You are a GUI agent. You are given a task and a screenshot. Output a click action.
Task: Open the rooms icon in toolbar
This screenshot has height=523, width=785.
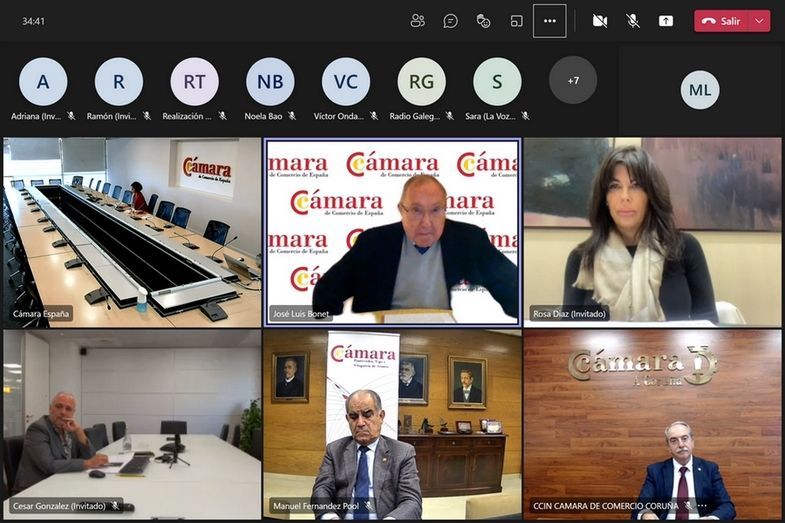[x=516, y=21]
